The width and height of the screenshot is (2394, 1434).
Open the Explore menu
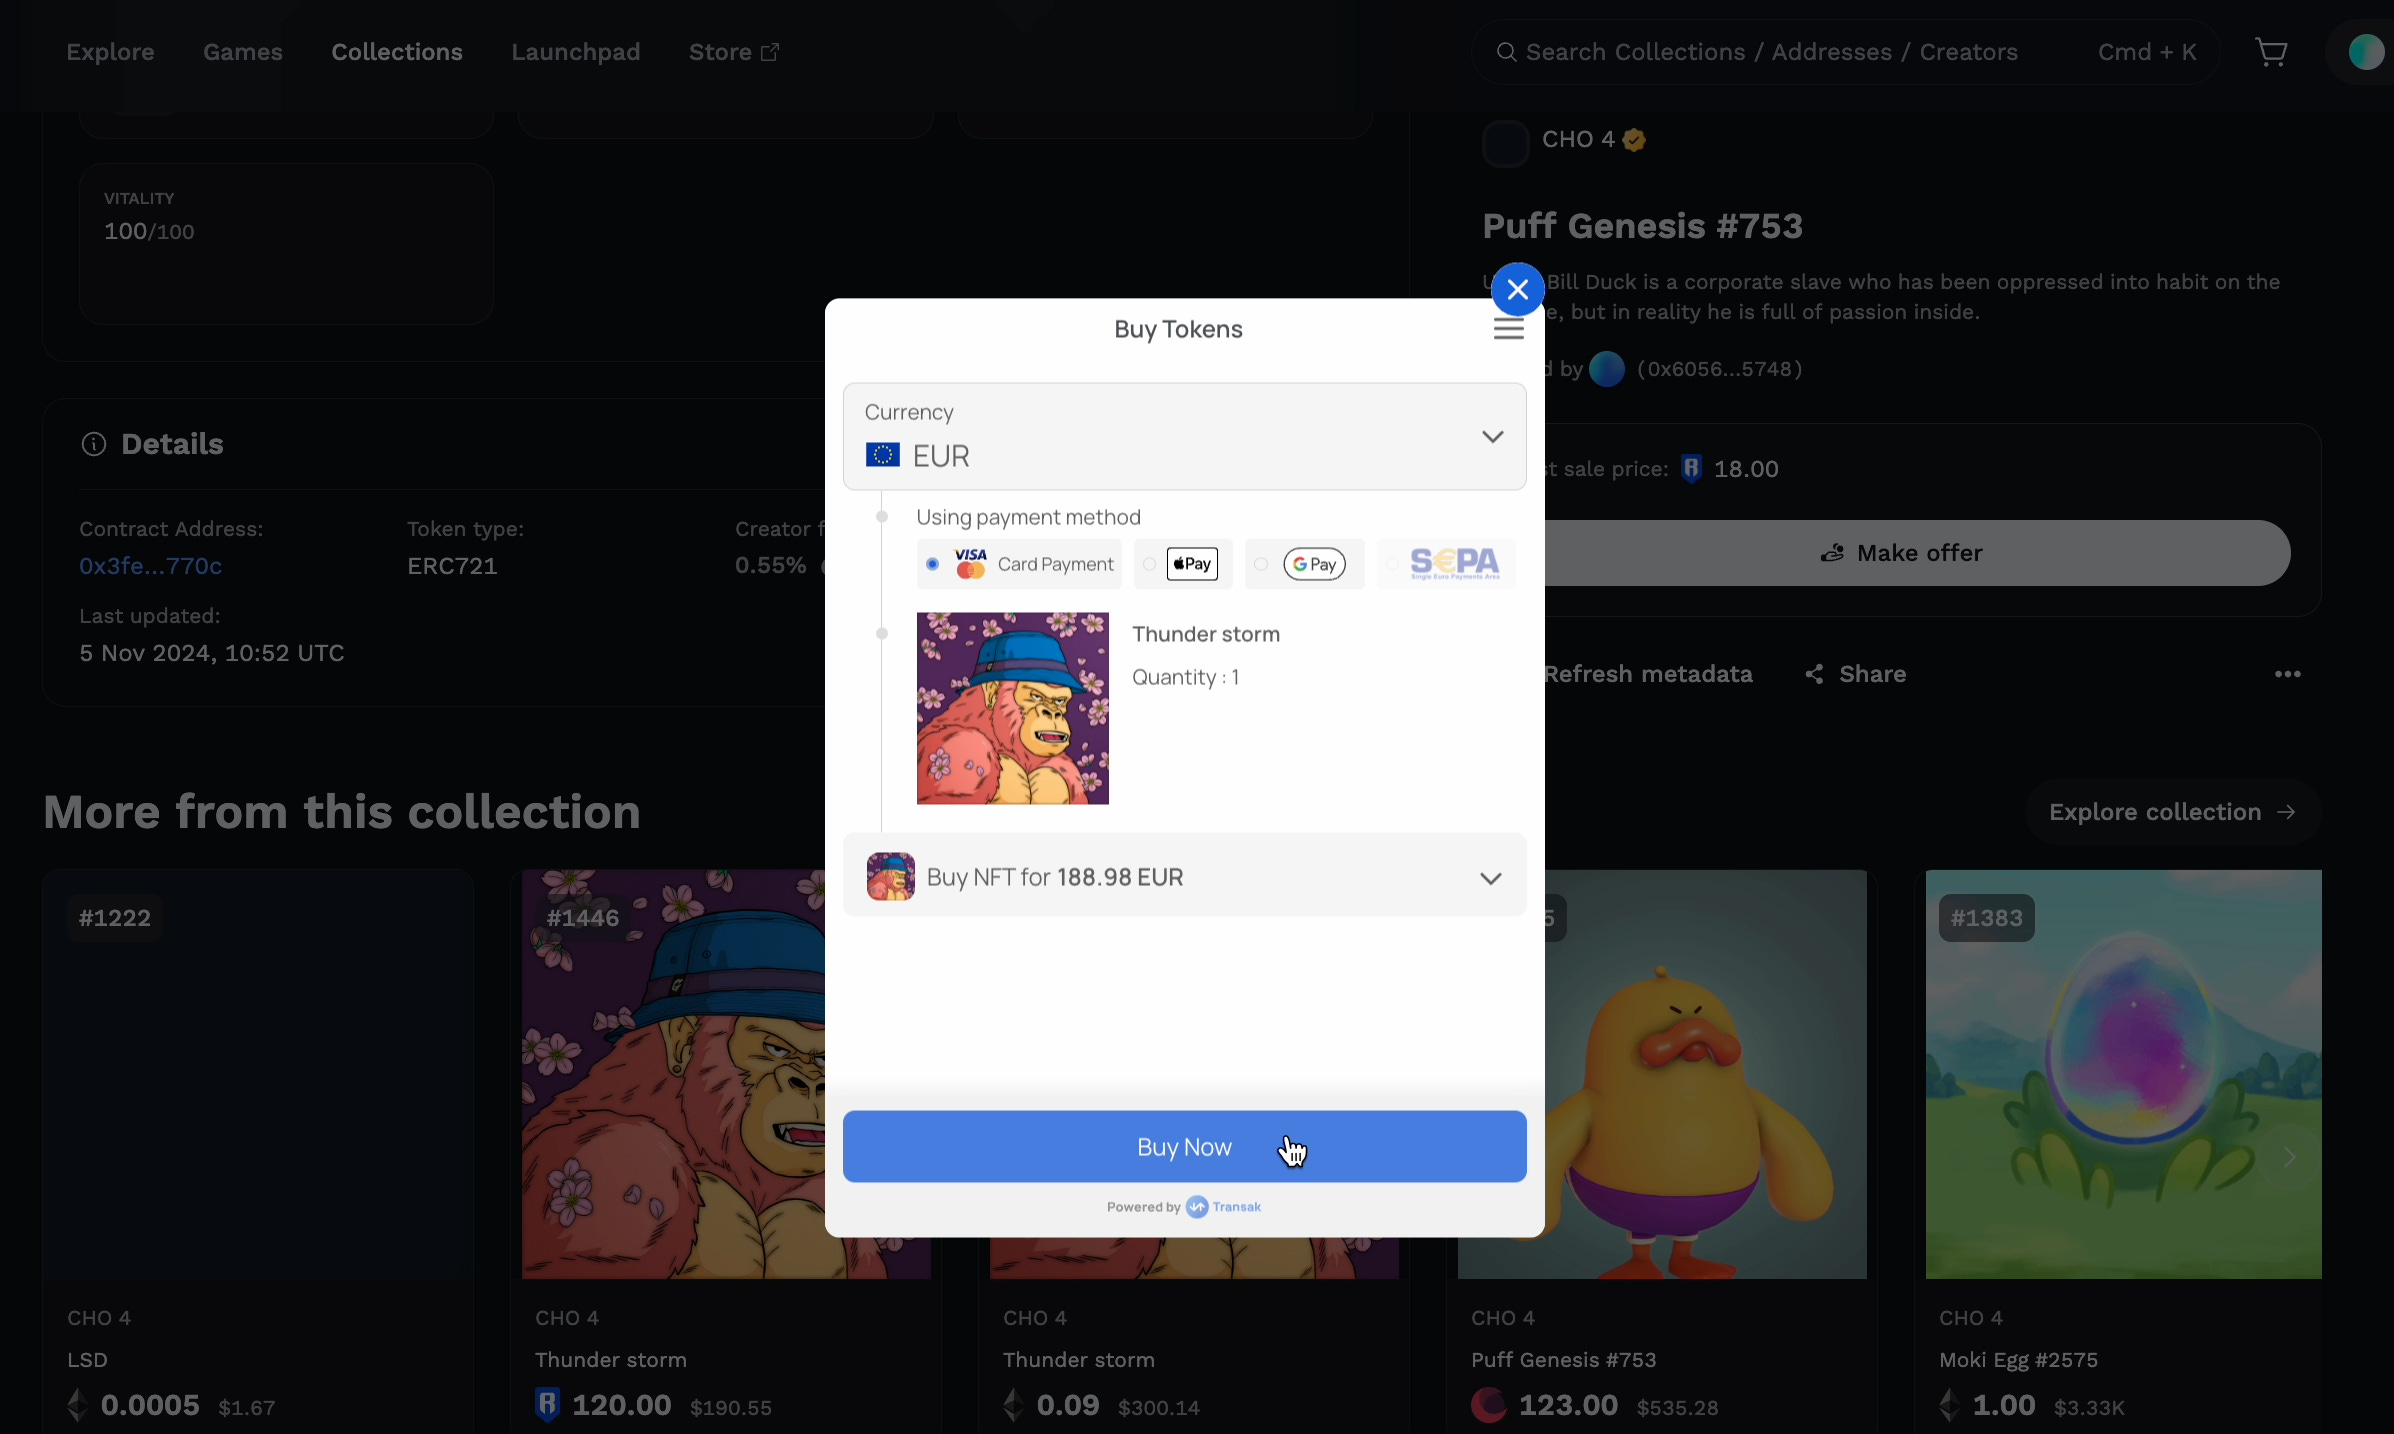[110, 52]
